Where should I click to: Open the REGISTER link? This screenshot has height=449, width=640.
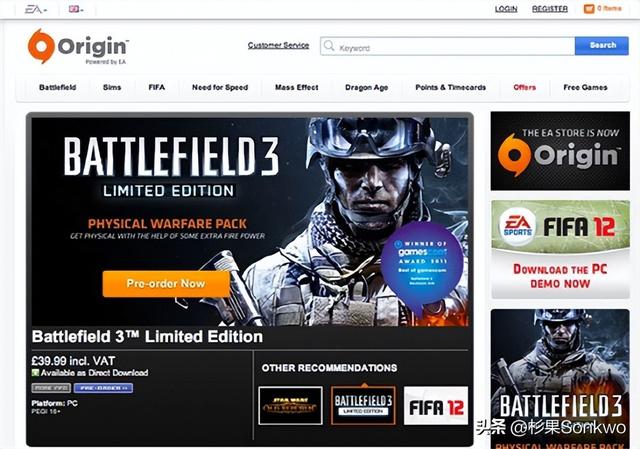point(550,9)
